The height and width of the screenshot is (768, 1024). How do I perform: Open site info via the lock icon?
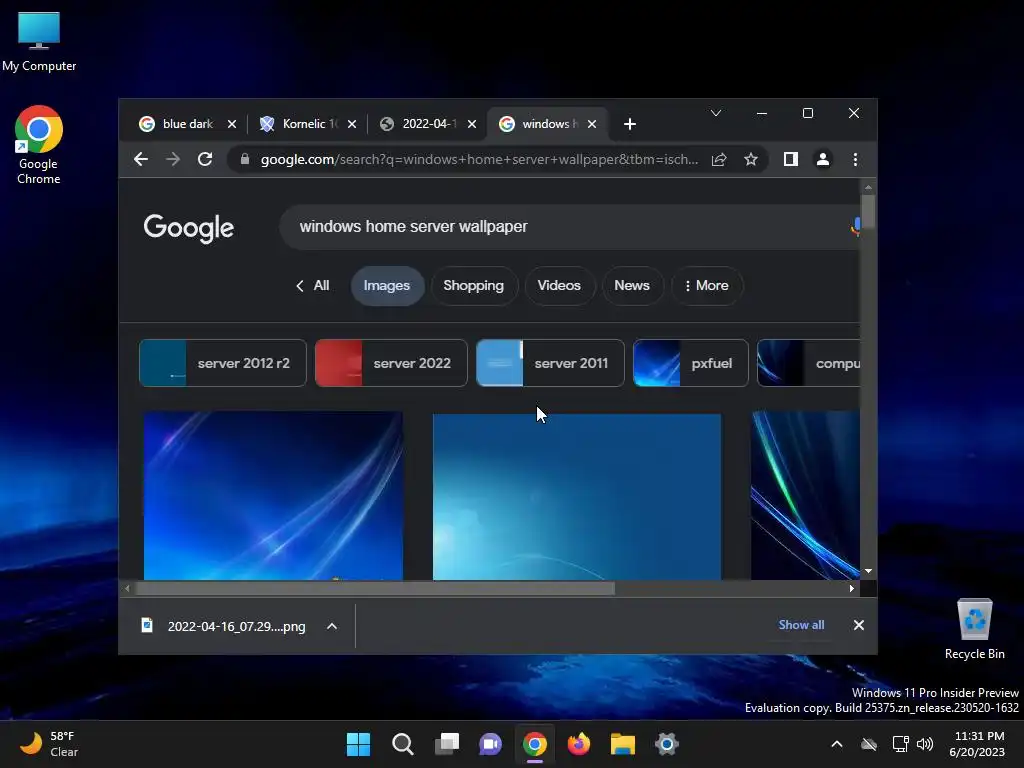click(245, 159)
